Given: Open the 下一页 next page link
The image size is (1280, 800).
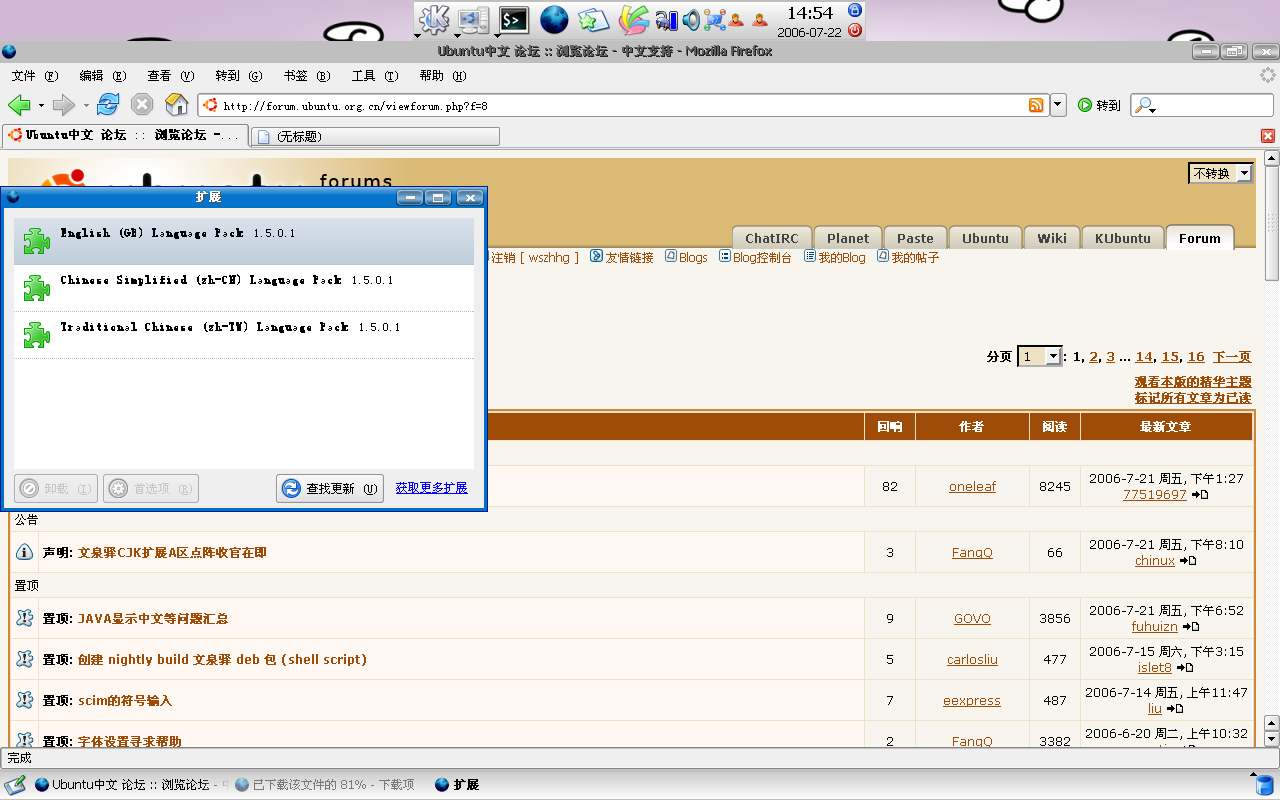Looking at the screenshot, I should (x=1232, y=356).
